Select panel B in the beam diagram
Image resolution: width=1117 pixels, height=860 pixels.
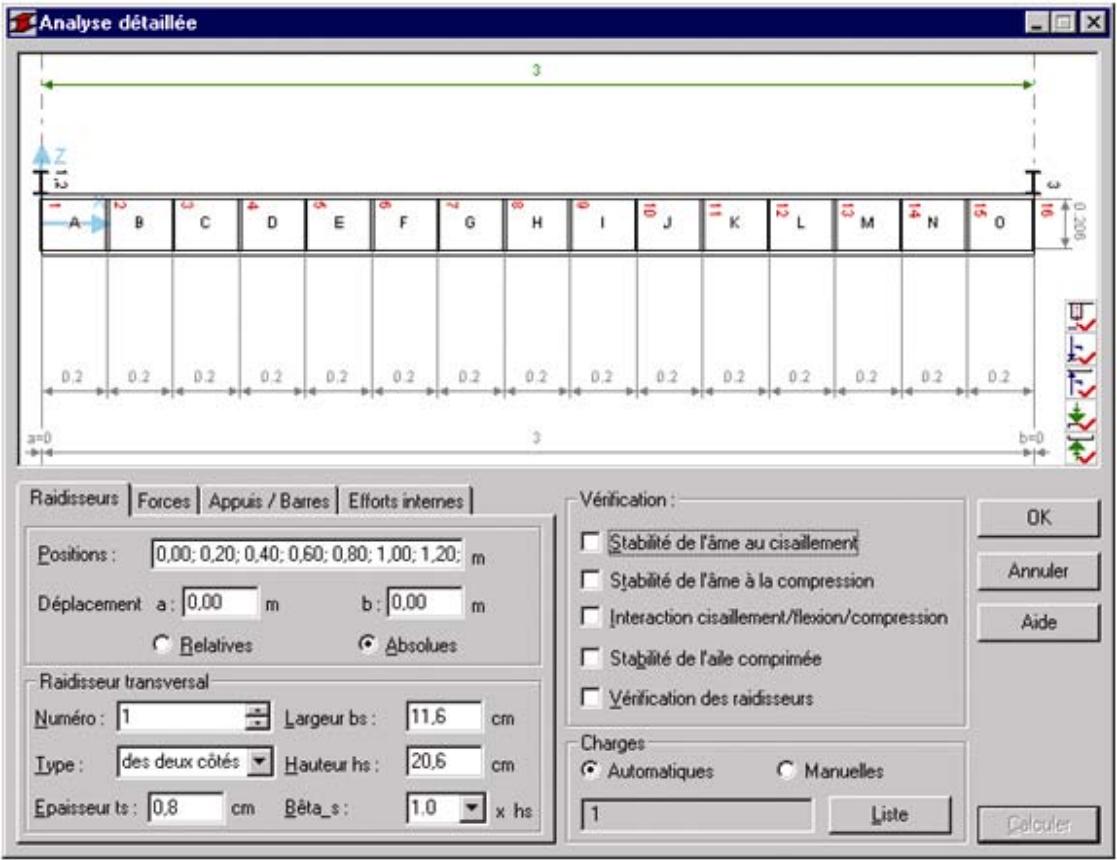140,224
